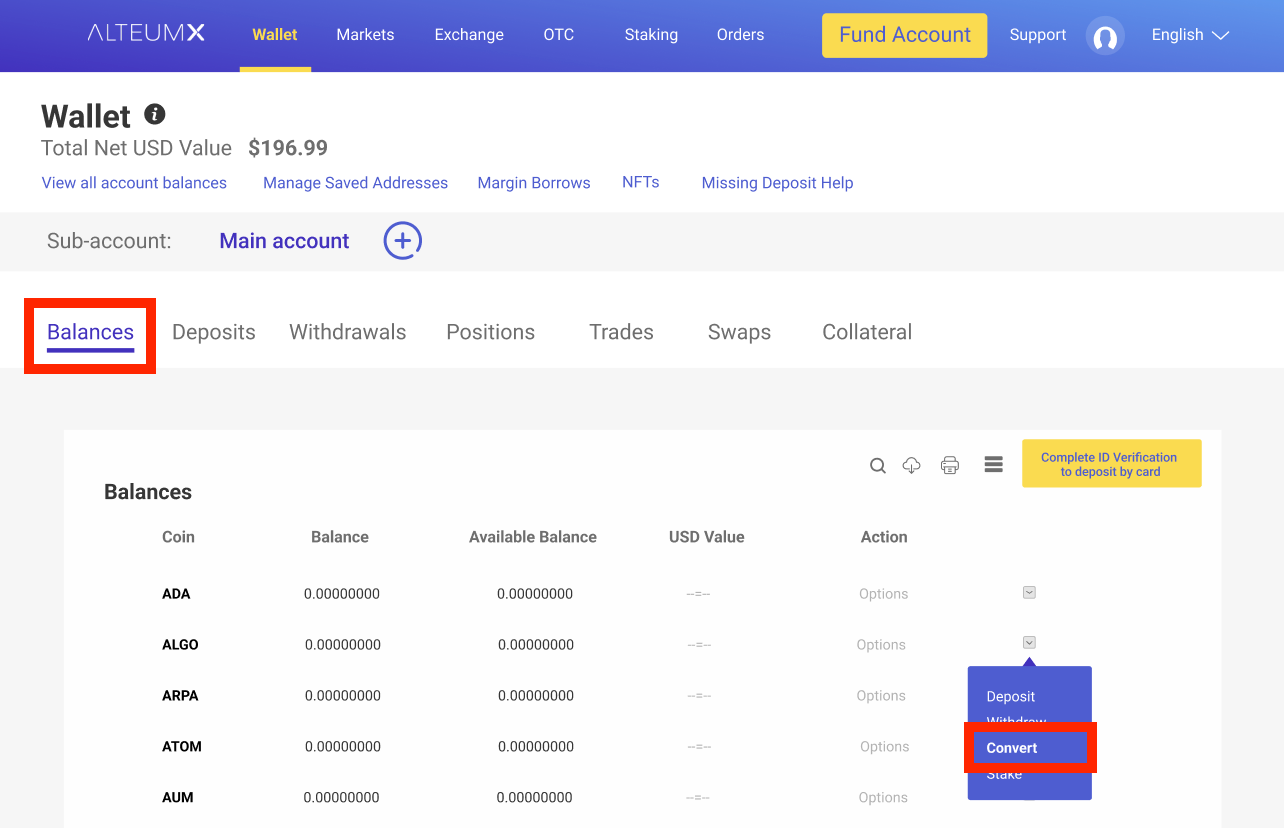This screenshot has height=828, width=1284.
Task: Click the ADA coin name
Action: point(176,594)
